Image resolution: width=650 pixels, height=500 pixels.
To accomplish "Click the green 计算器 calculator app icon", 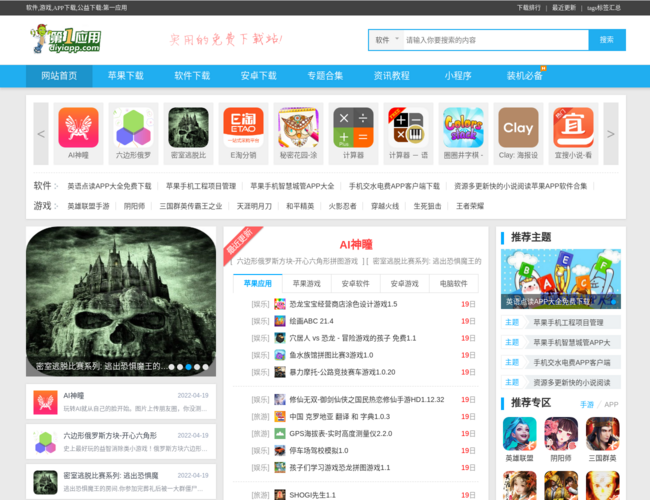I will point(353,128).
